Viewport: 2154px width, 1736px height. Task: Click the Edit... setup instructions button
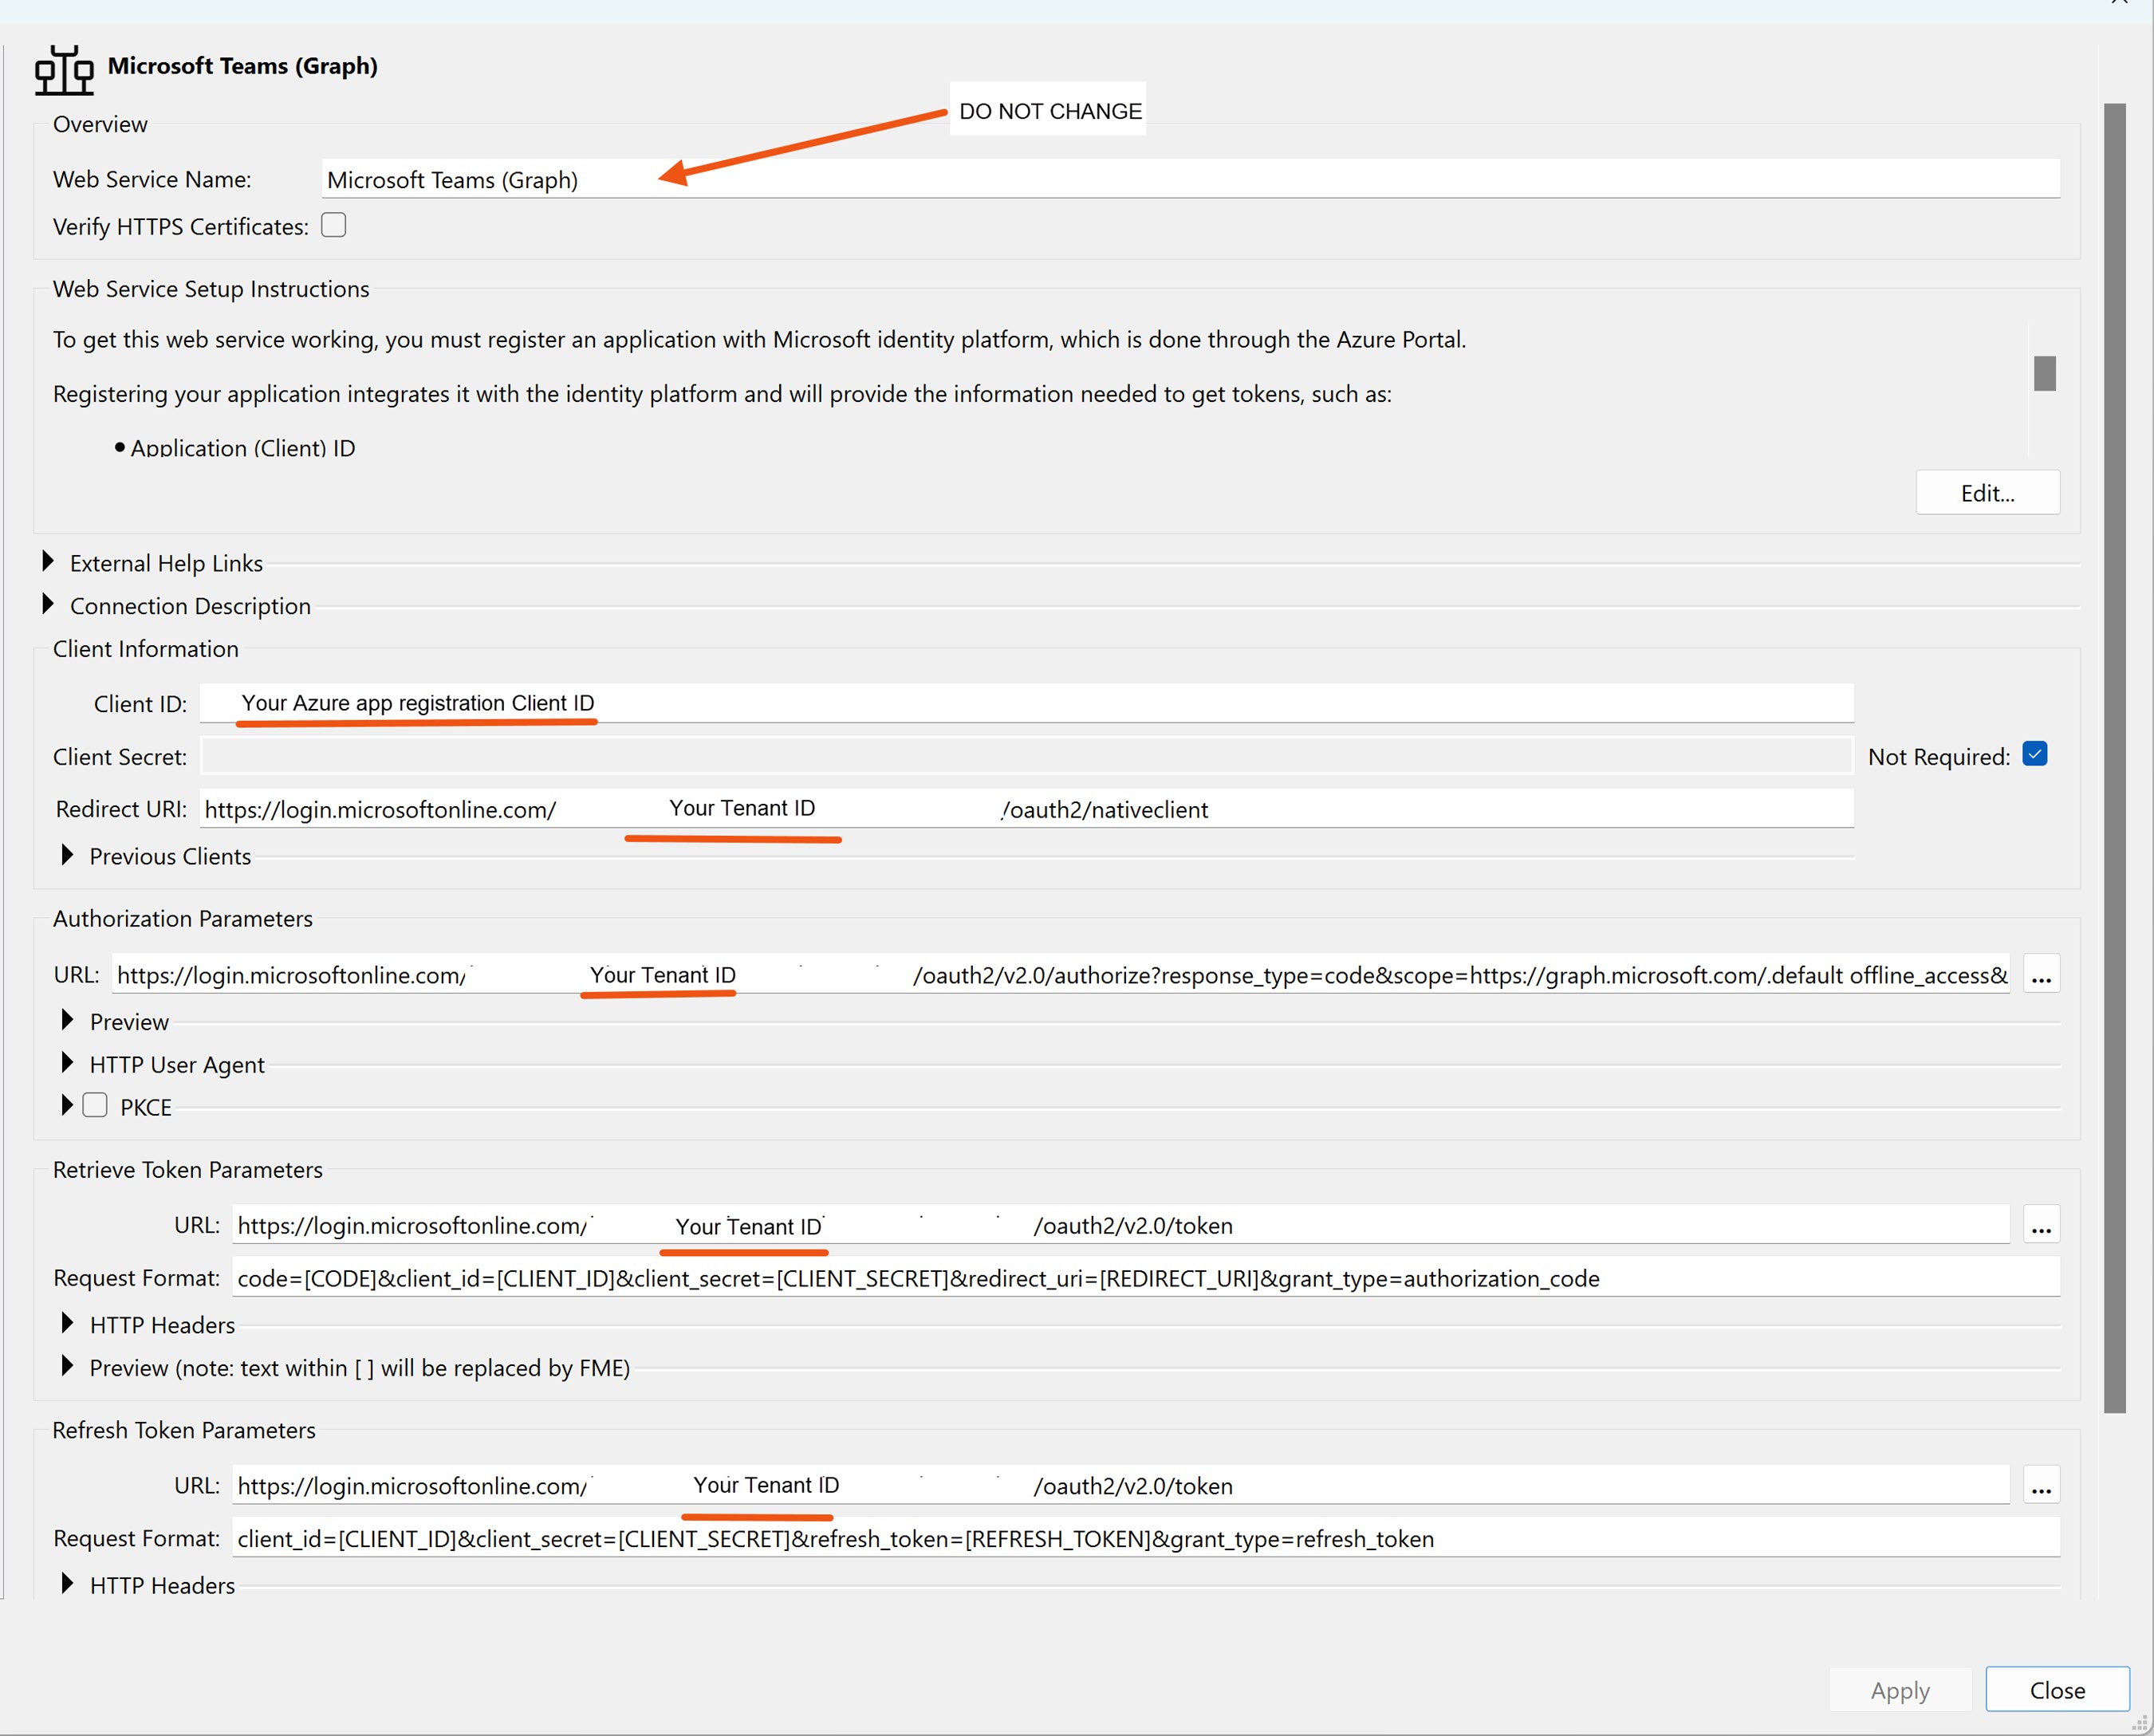1987,493
